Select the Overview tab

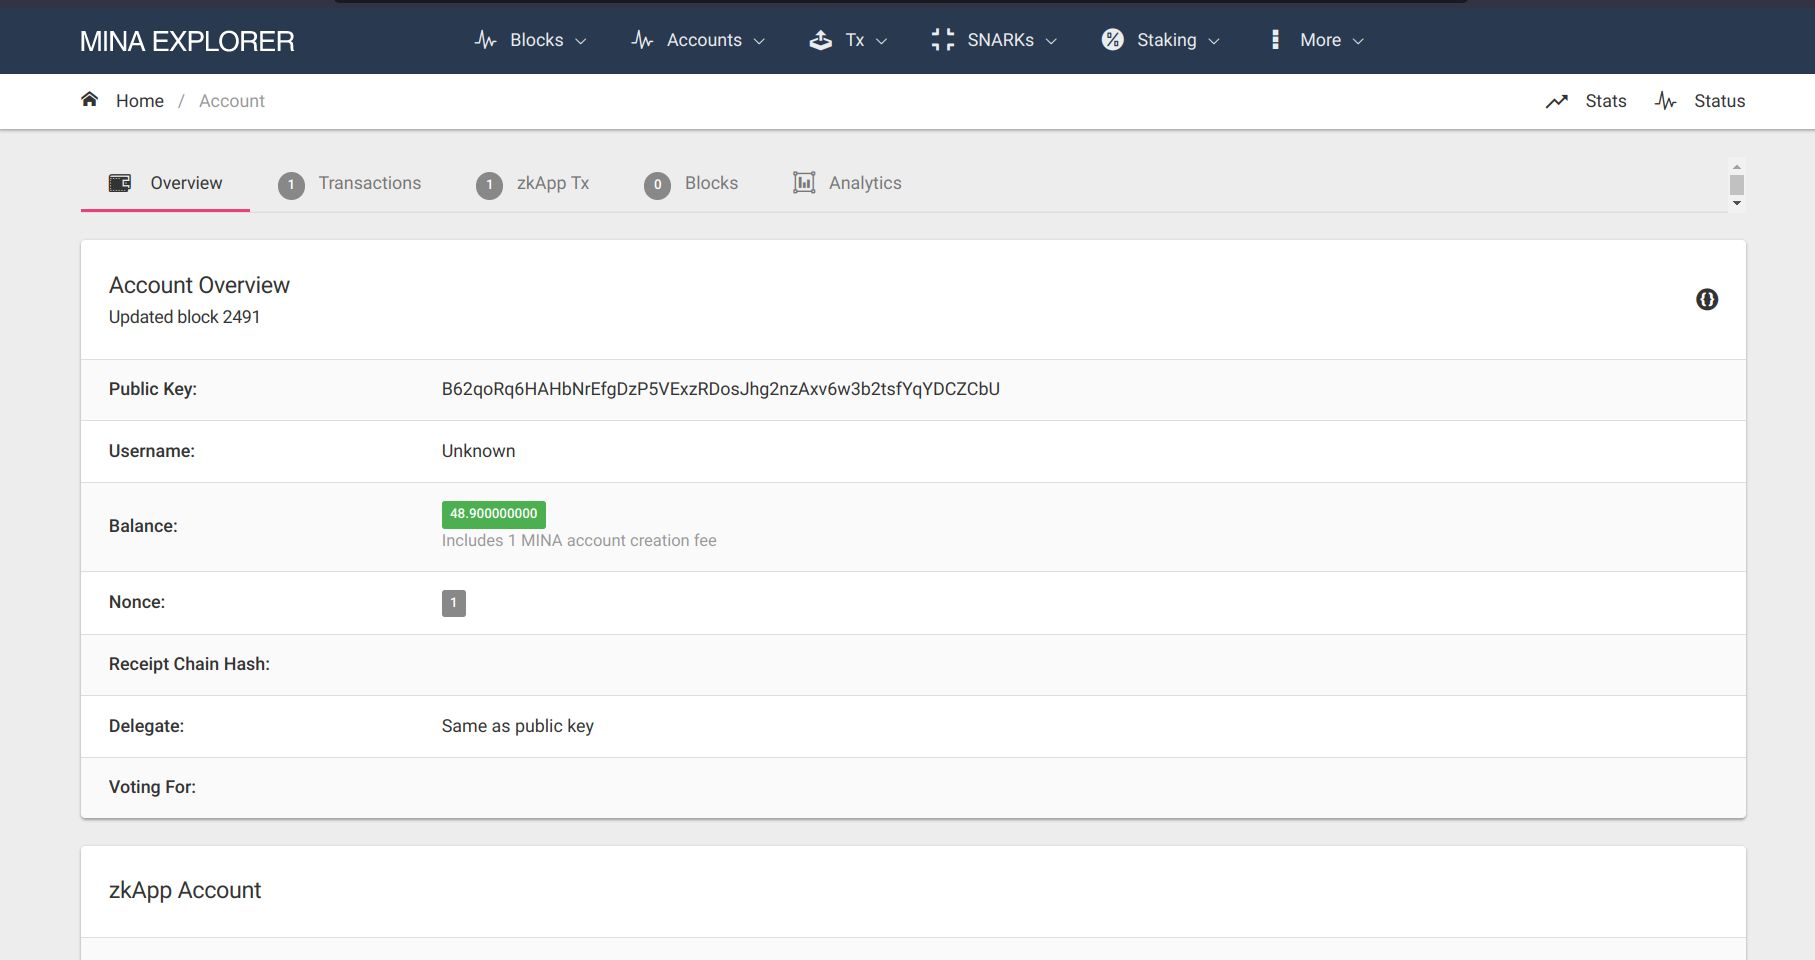[x=165, y=183]
